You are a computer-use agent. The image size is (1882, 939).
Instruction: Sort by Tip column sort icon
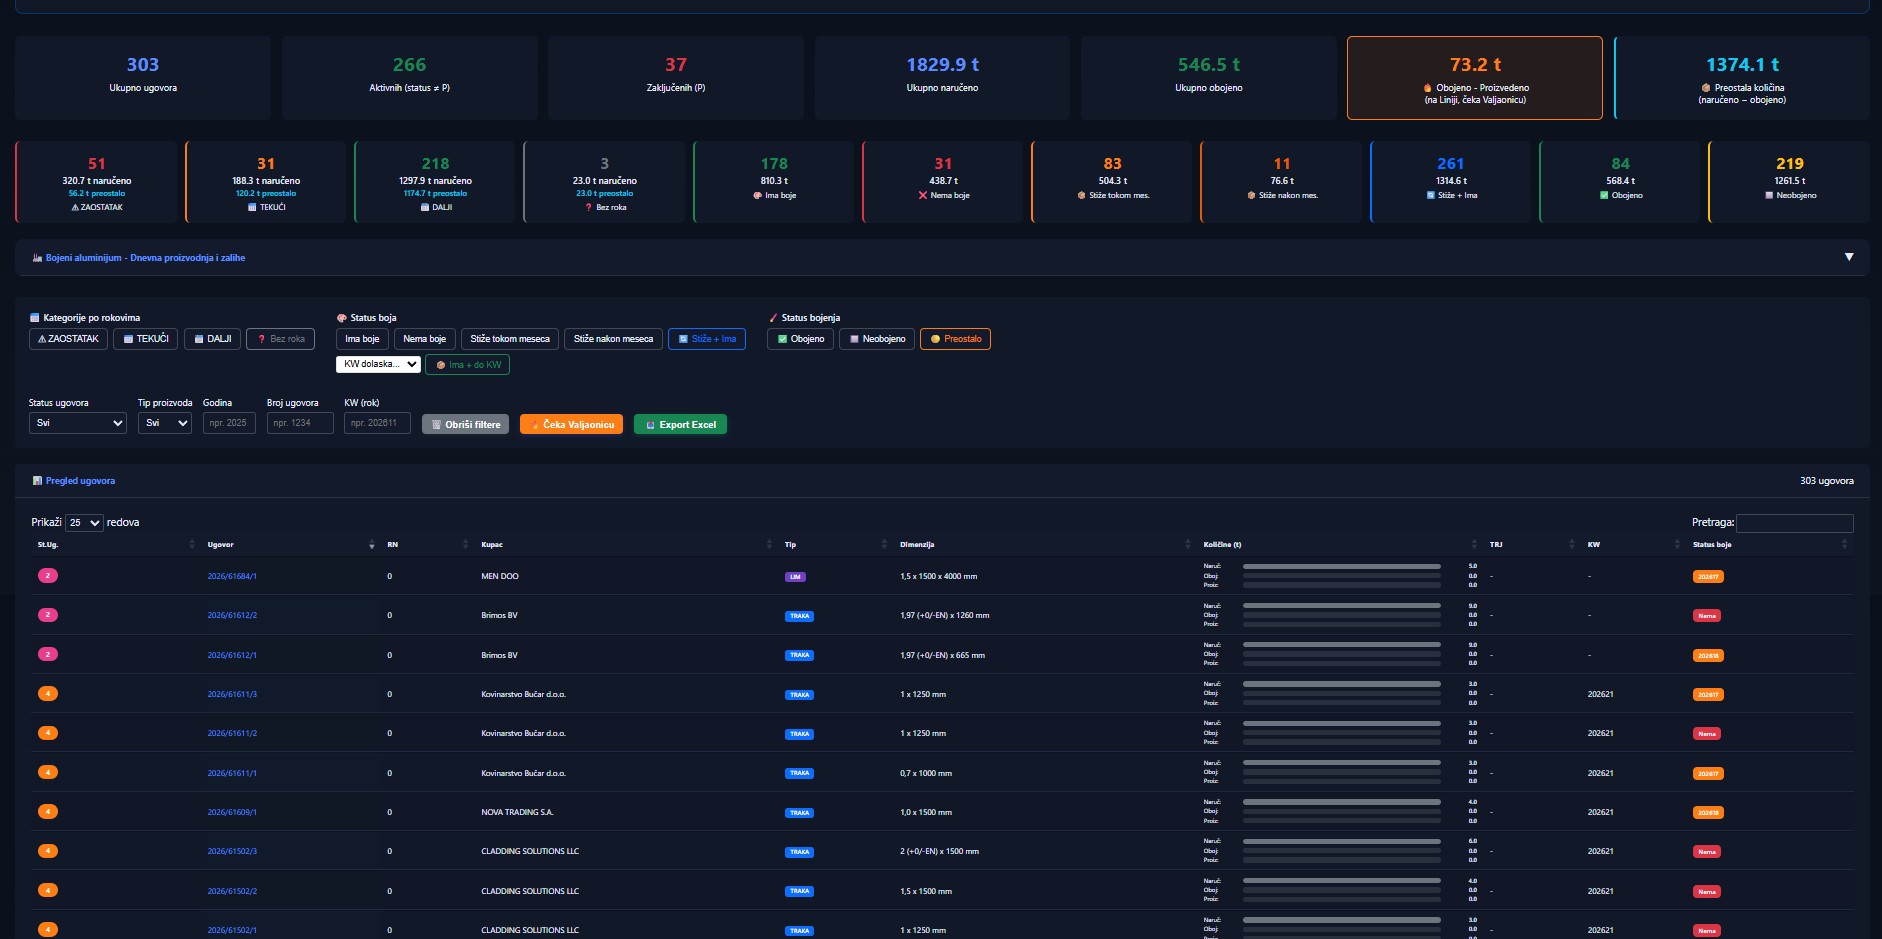coord(884,545)
